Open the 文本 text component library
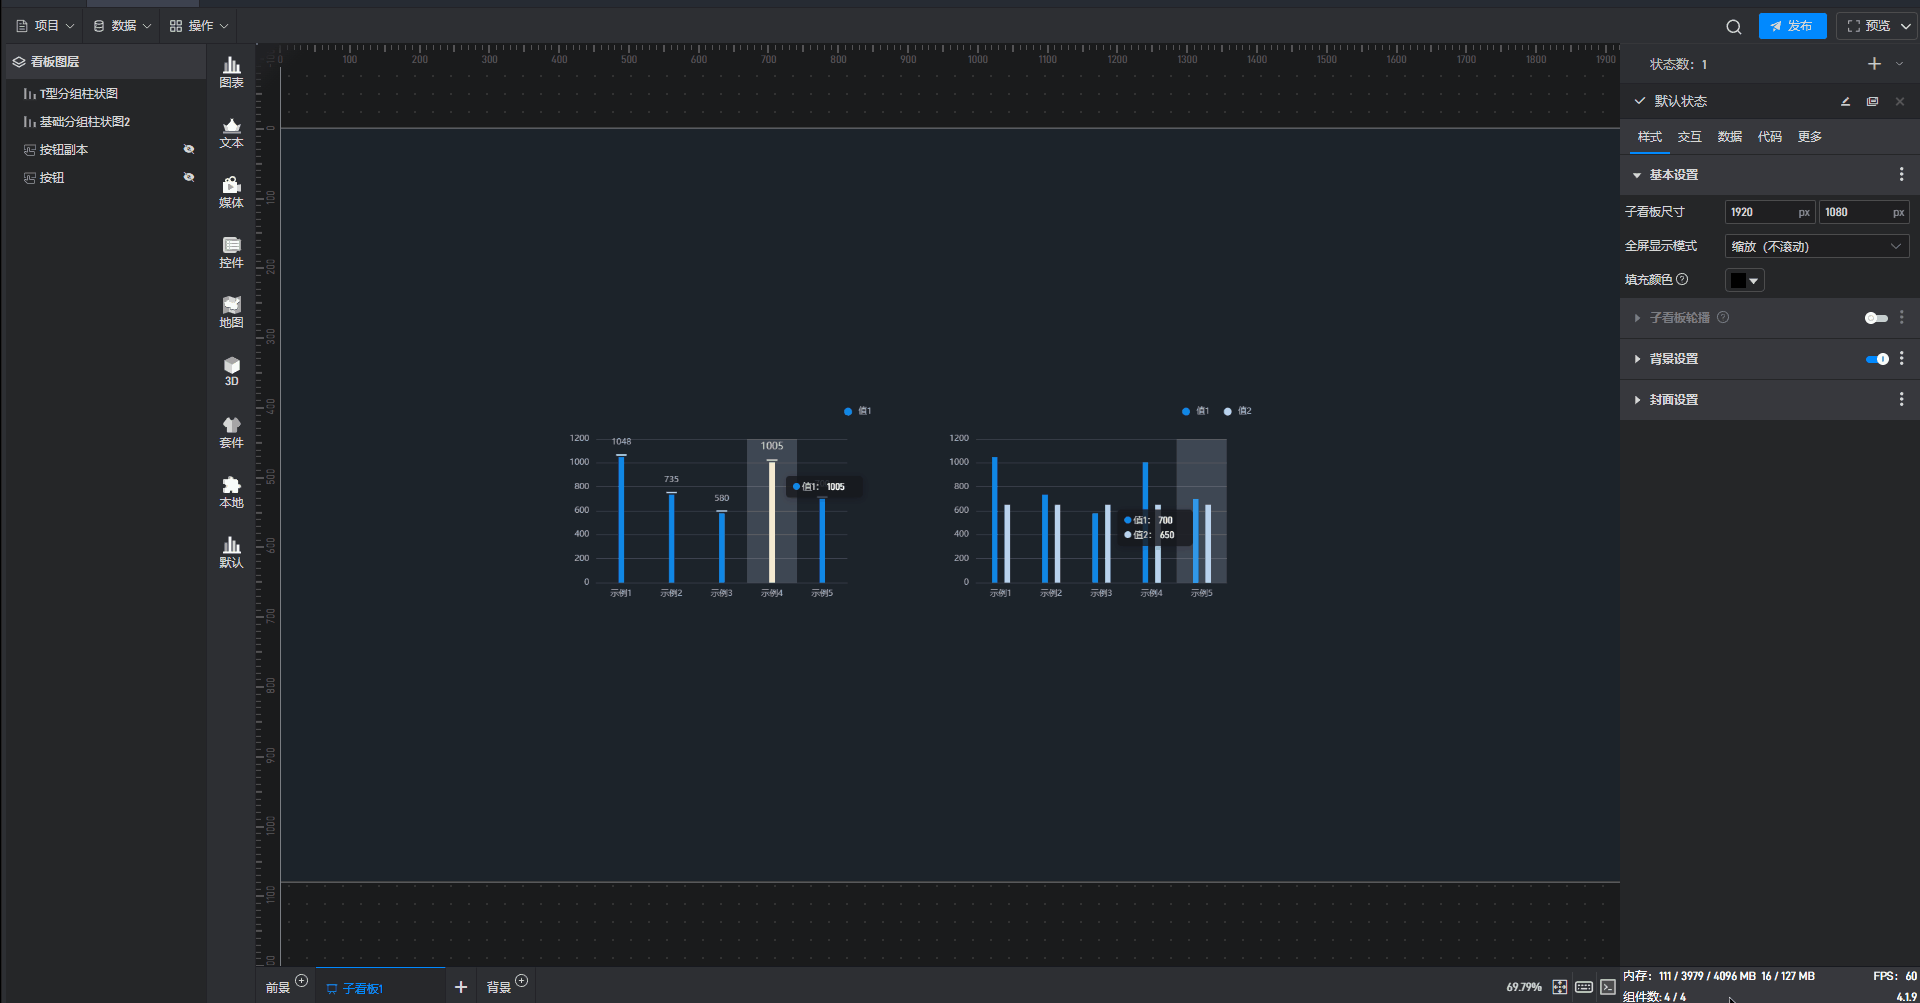 (231, 132)
